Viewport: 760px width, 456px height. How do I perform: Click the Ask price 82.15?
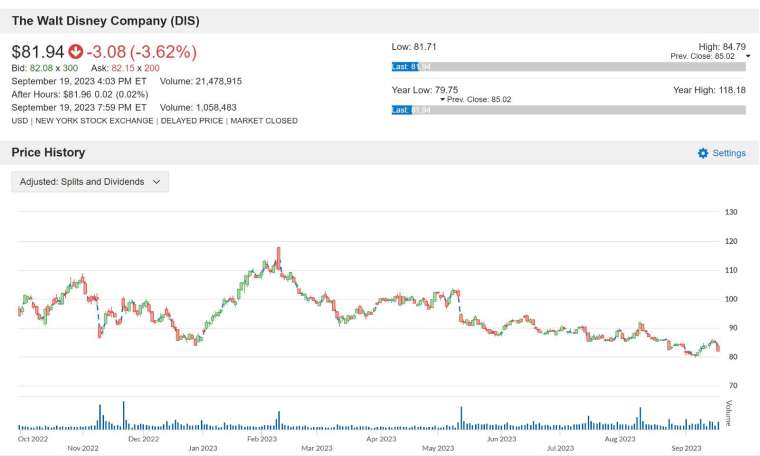tap(123, 68)
